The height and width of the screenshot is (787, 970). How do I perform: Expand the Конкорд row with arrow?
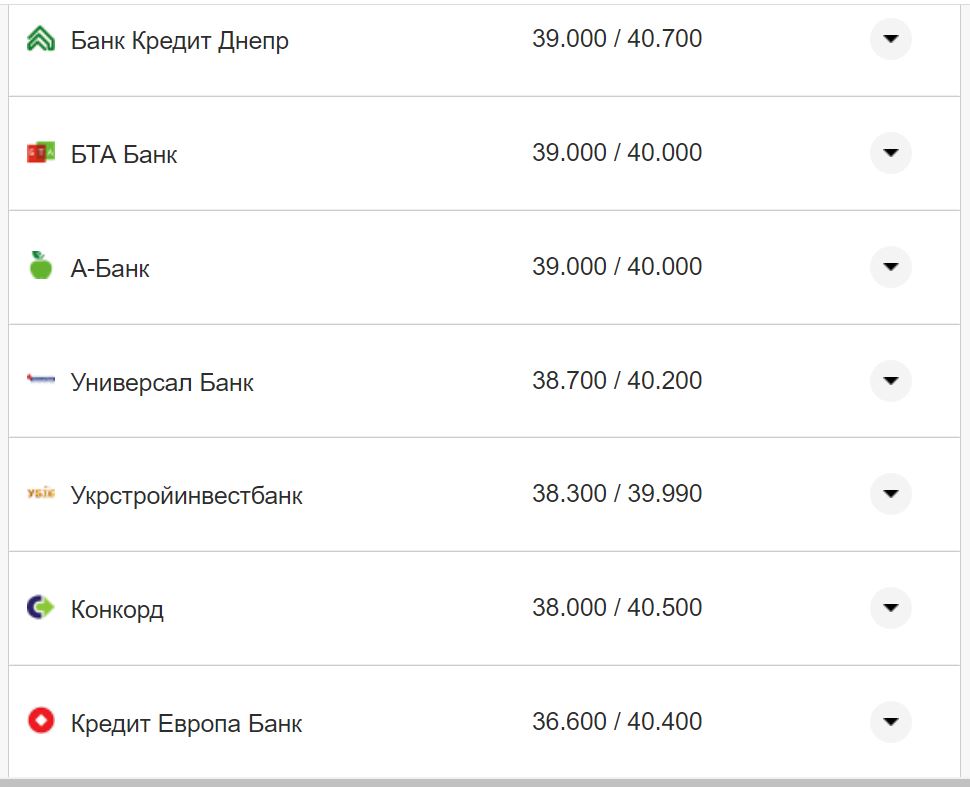click(x=890, y=608)
